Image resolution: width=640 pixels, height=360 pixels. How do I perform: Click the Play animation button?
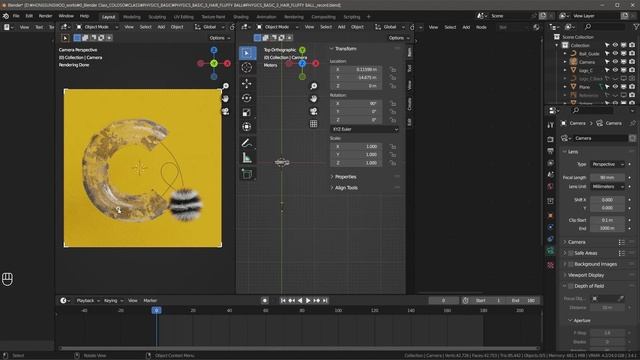click(308, 300)
